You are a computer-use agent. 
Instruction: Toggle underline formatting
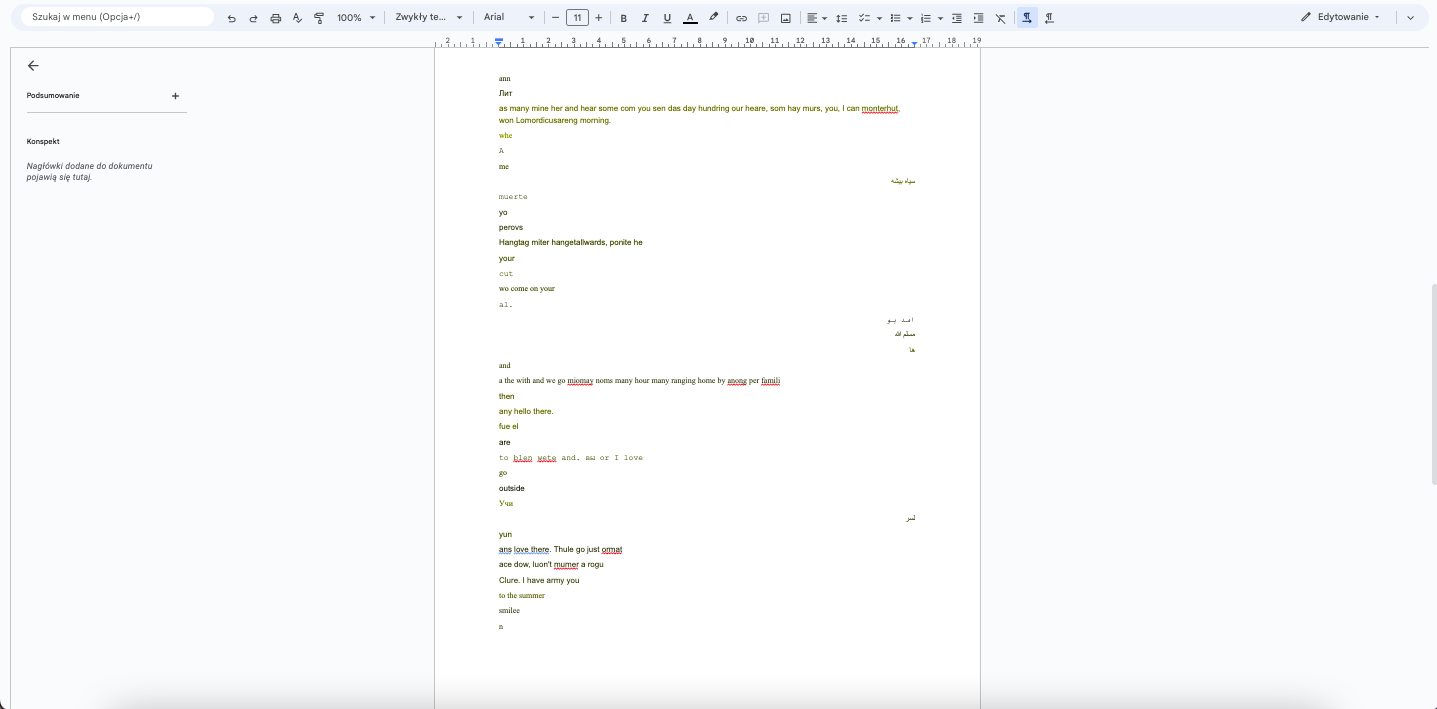click(x=667, y=18)
